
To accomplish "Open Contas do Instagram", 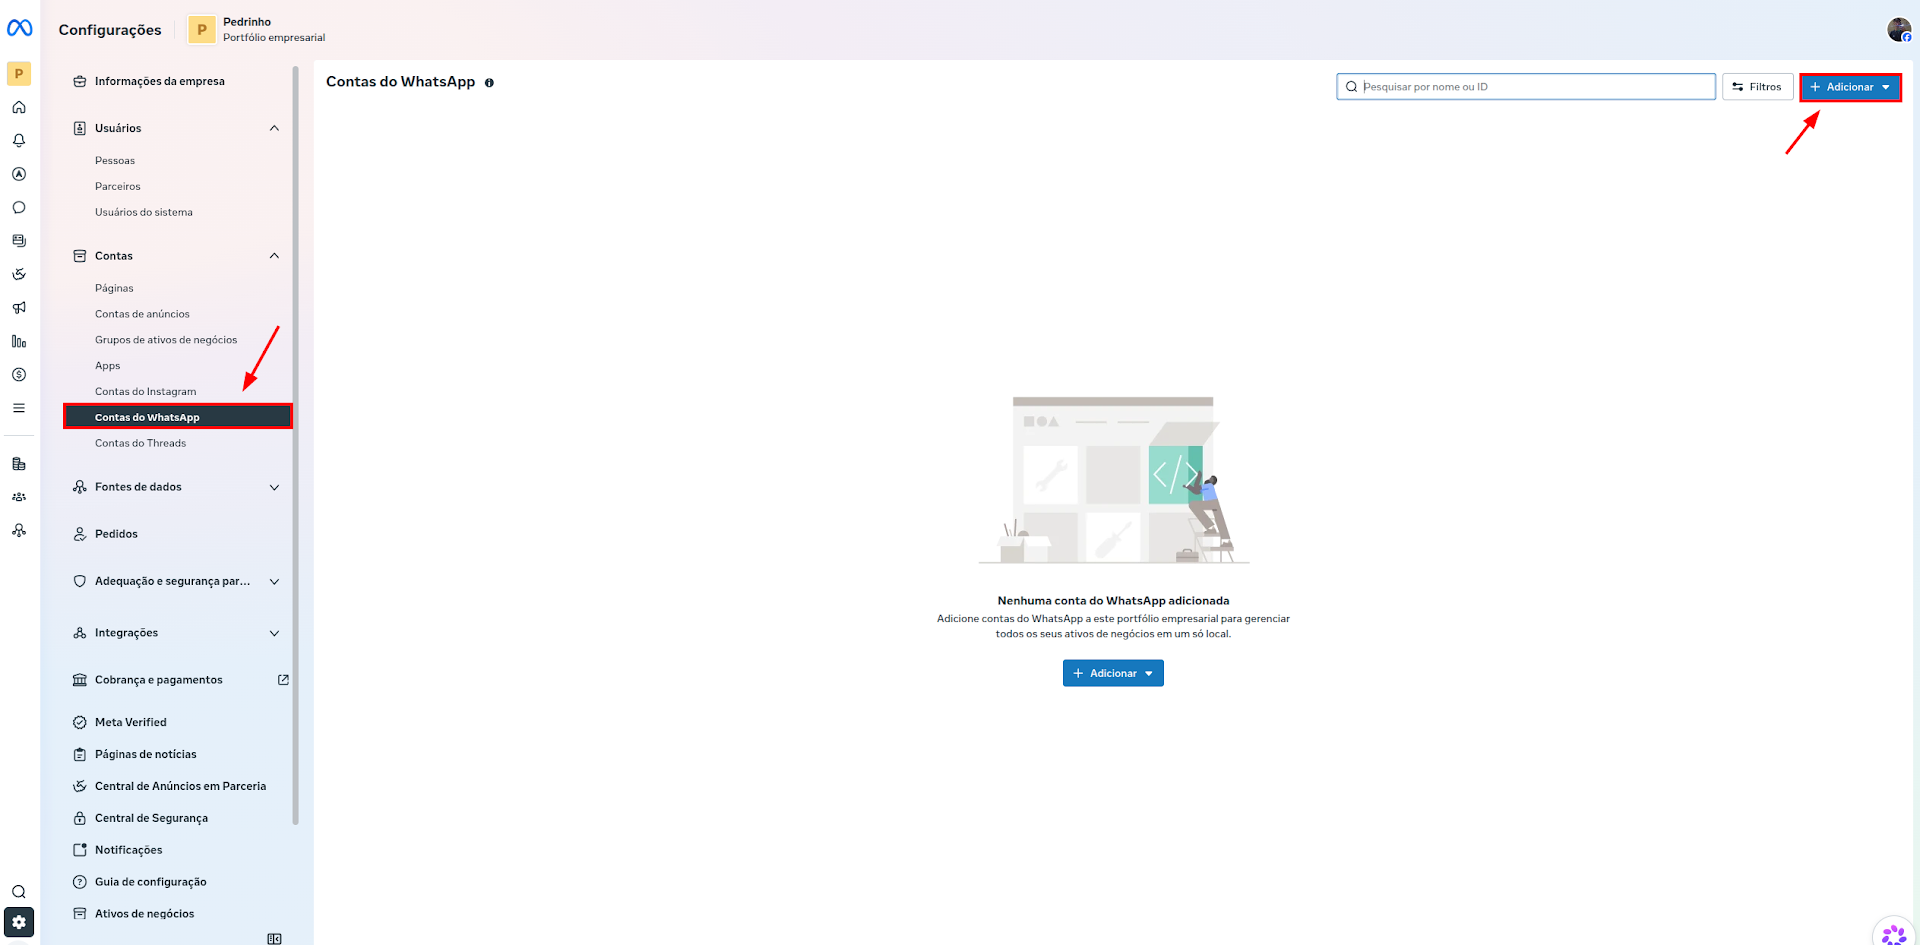I will [145, 392].
